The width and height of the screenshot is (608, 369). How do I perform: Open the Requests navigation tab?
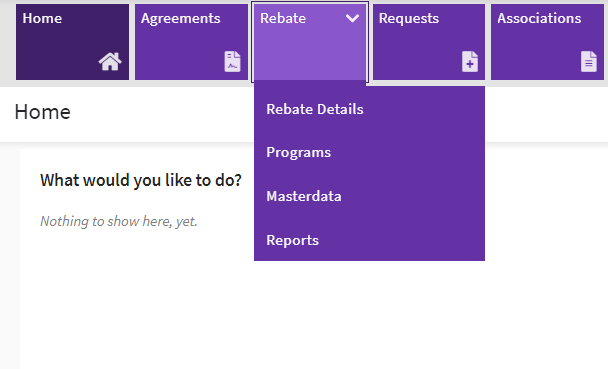point(429,42)
